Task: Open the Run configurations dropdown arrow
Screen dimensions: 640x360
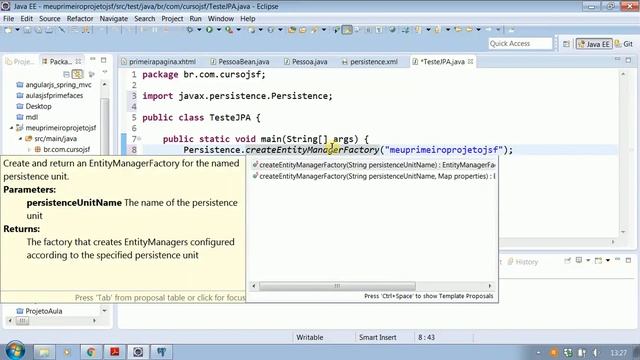Action: coord(219,30)
